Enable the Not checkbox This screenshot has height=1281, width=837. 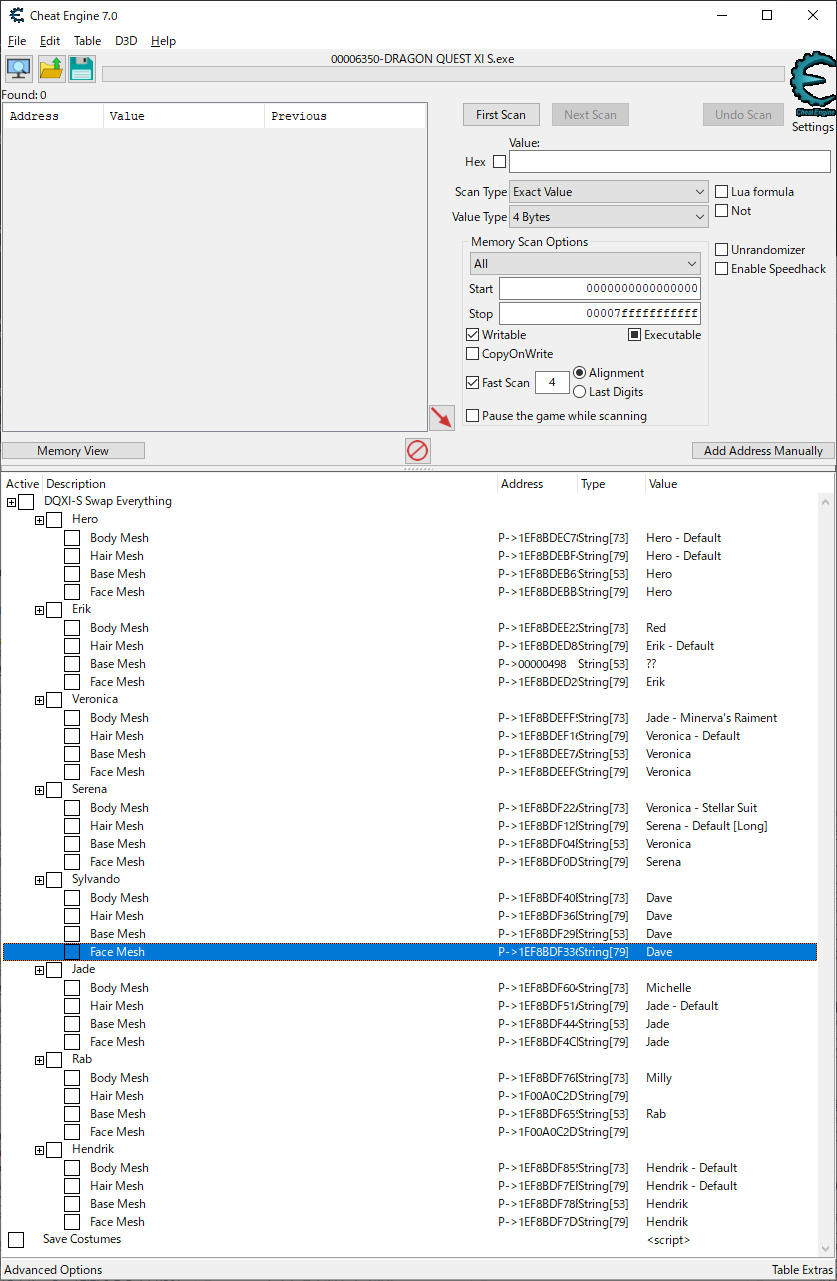pos(722,211)
